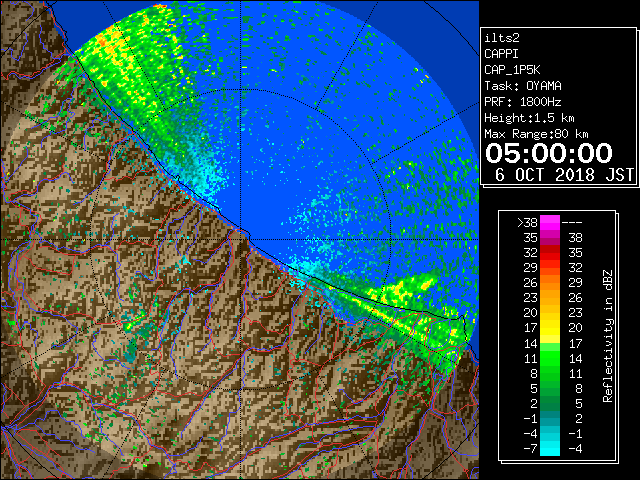Select the green 8 dBZ legend color
The height and width of the screenshot is (480, 640).
point(550,373)
